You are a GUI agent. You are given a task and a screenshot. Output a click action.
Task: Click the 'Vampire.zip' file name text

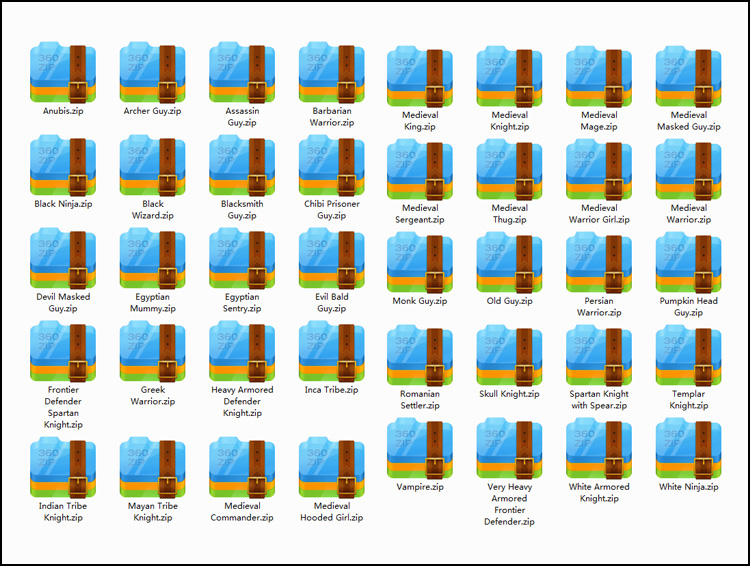420,487
